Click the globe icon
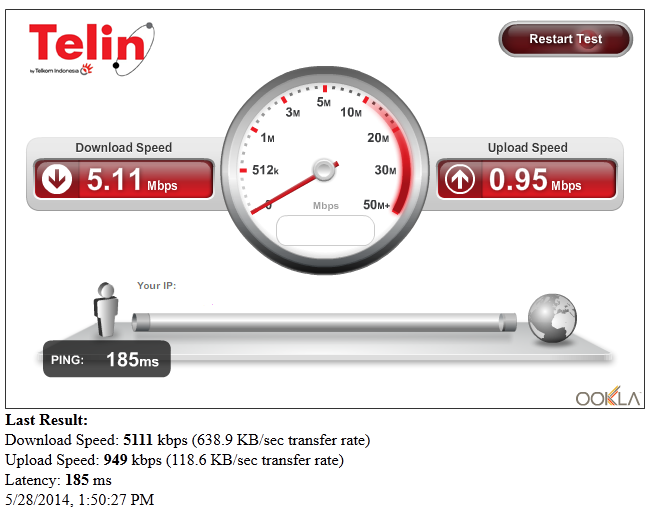The height and width of the screenshot is (513, 666). (x=552, y=318)
